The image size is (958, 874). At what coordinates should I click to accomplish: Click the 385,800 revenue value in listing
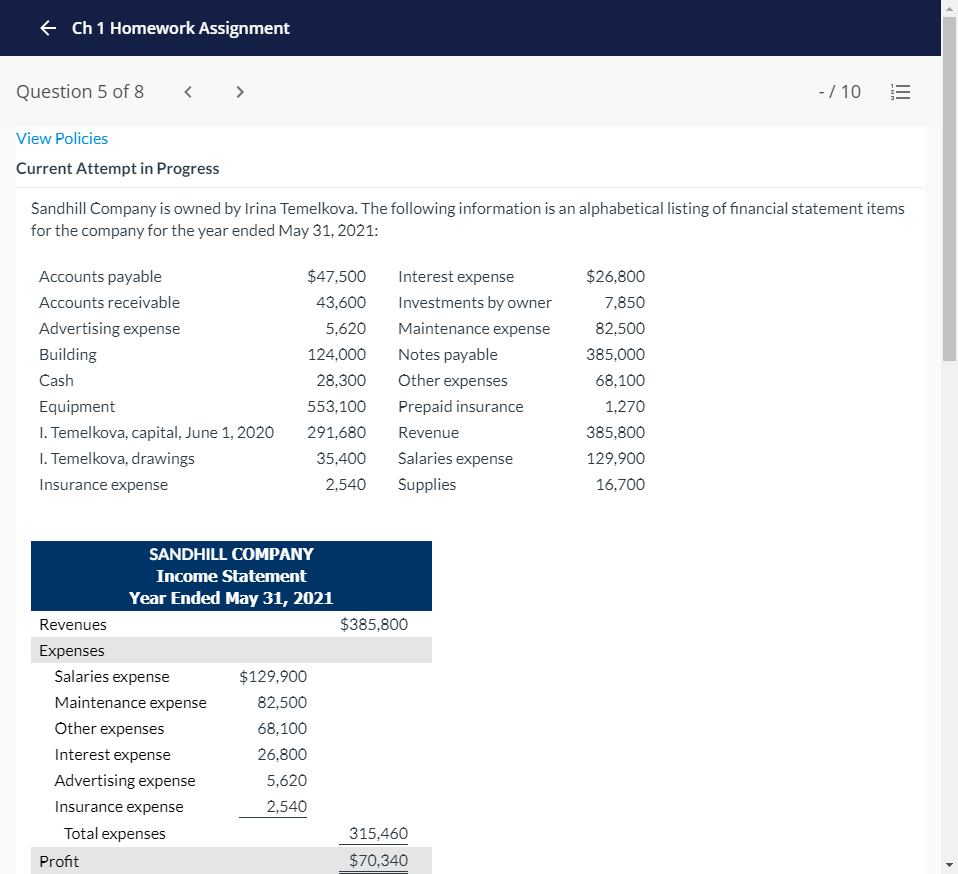pos(615,433)
